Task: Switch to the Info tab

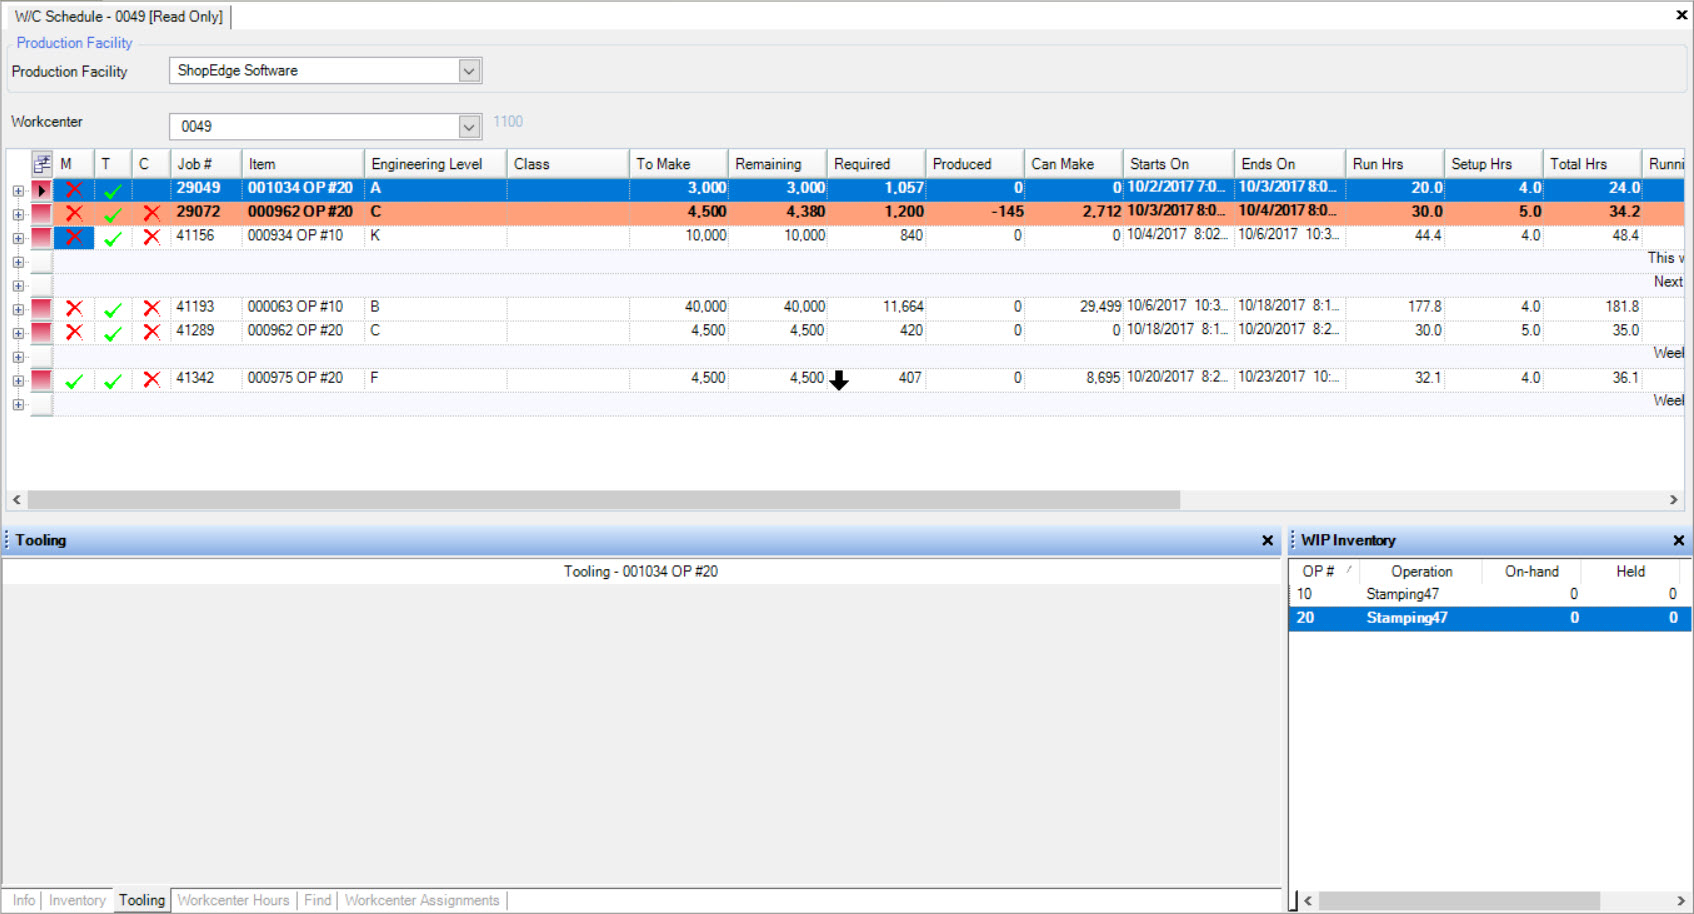Action: coord(24,900)
